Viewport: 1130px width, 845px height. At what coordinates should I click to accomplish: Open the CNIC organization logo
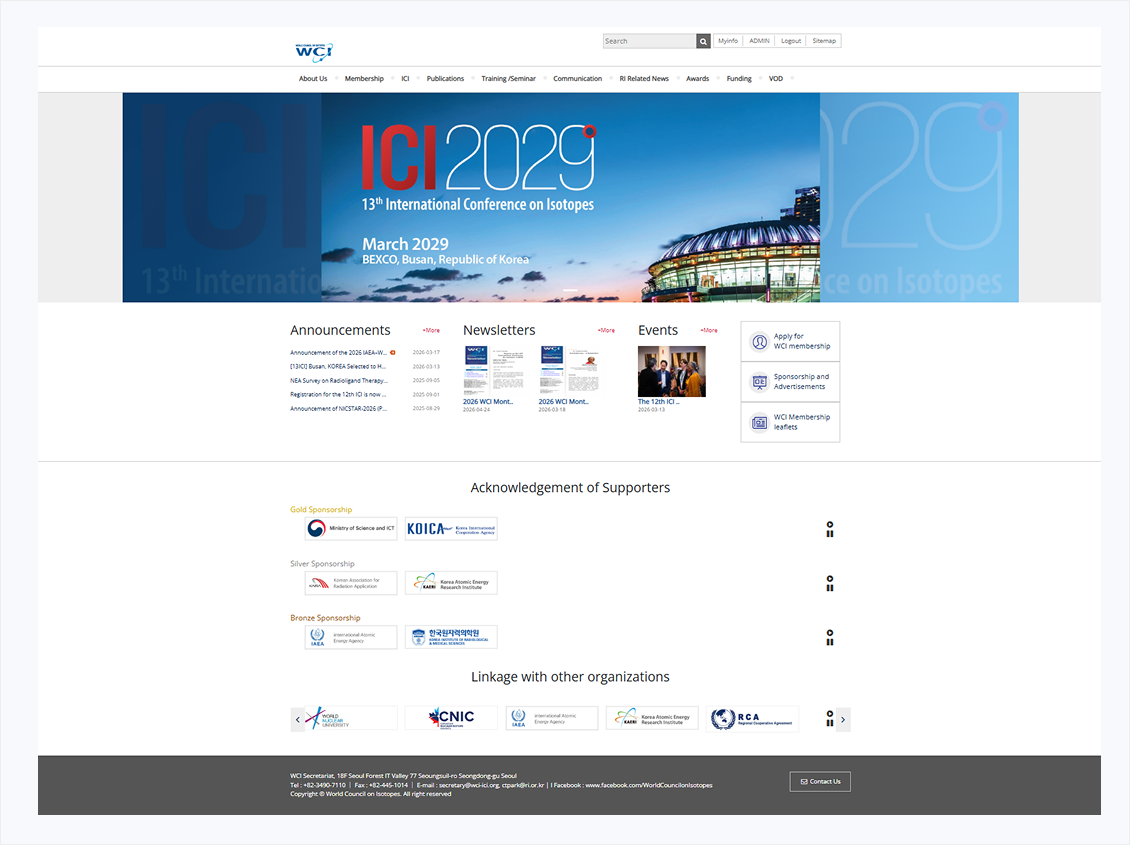(x=451, y=718)
